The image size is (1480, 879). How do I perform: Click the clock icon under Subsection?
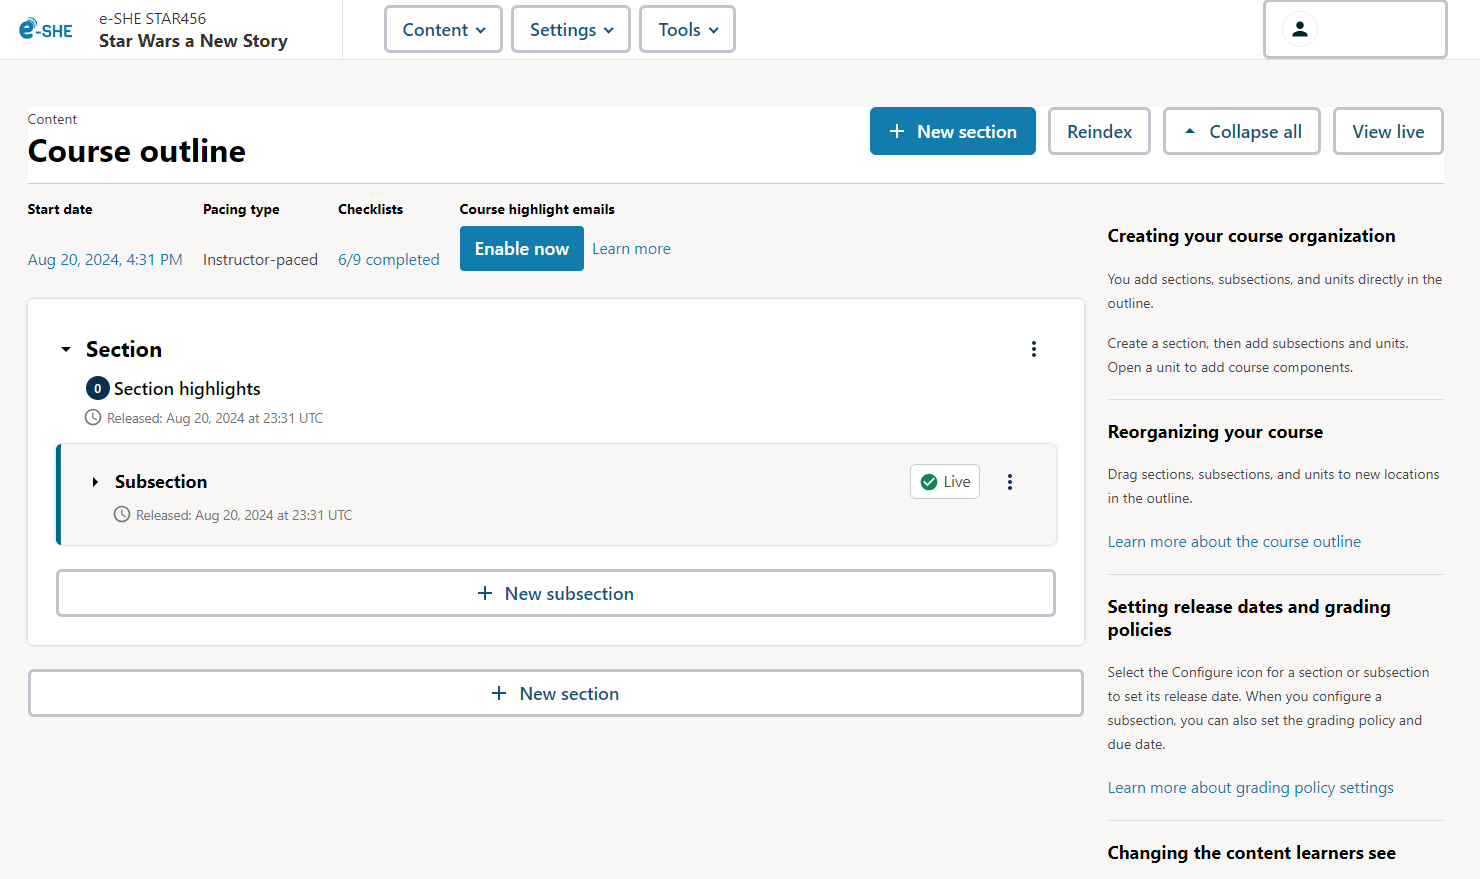122,515
